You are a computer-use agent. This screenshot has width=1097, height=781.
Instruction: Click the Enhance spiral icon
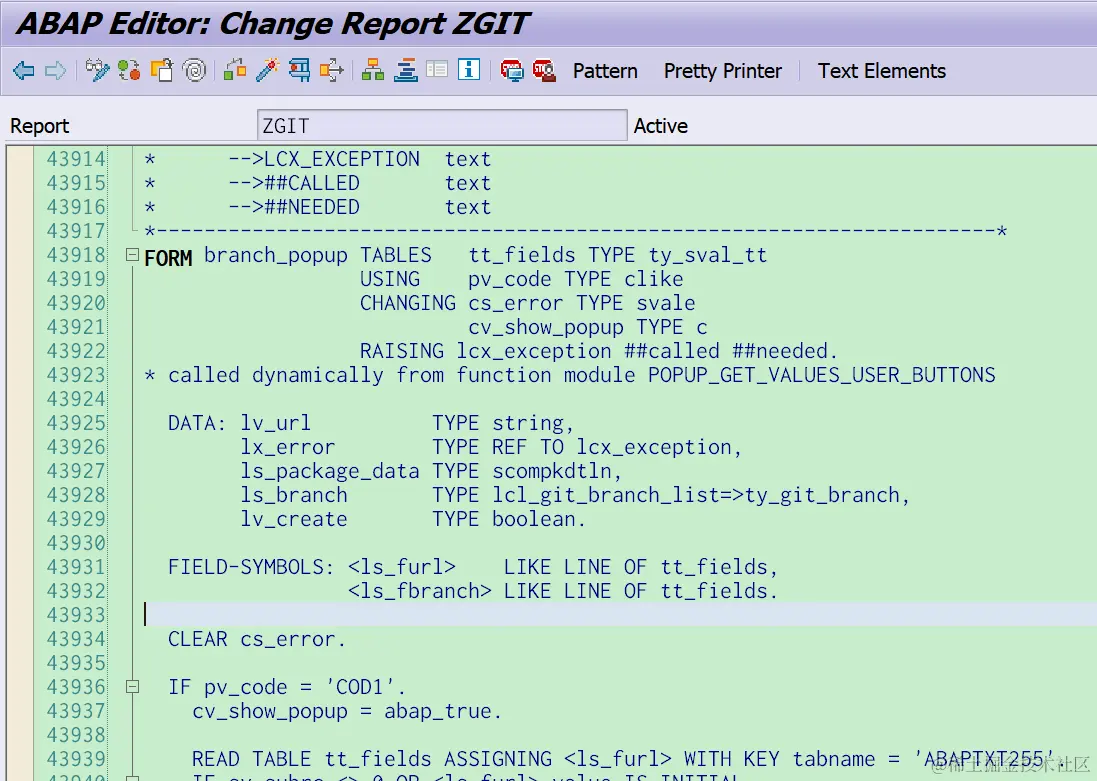pyautogui.click(x=194, y=71)
